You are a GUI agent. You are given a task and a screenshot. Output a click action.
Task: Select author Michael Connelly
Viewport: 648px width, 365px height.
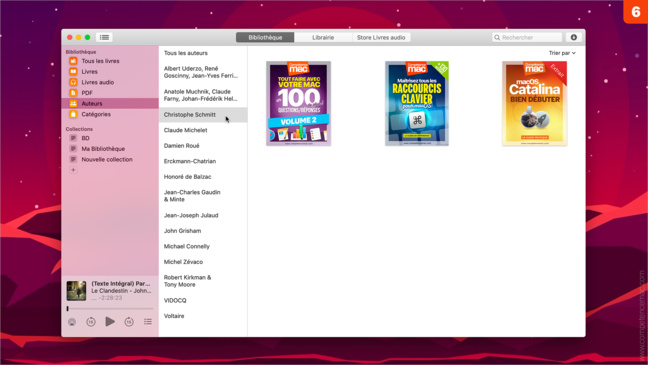203,246
